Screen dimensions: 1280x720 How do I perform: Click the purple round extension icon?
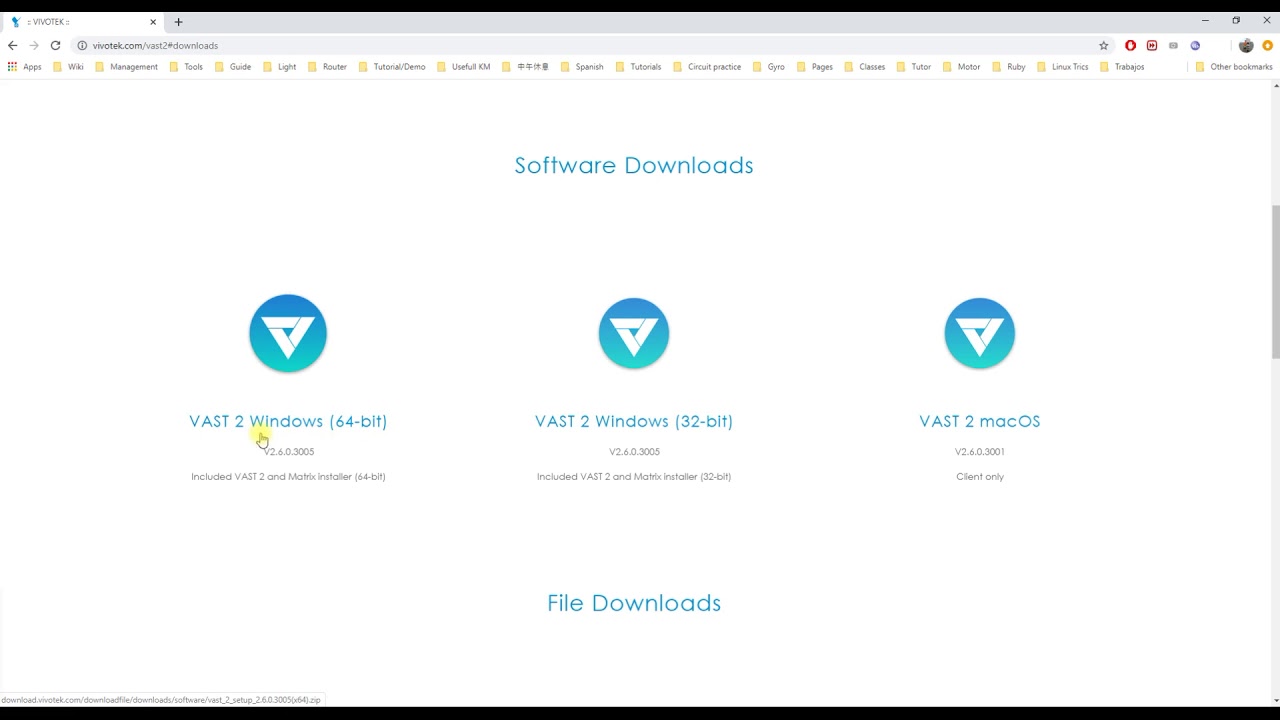[1195, 45]
